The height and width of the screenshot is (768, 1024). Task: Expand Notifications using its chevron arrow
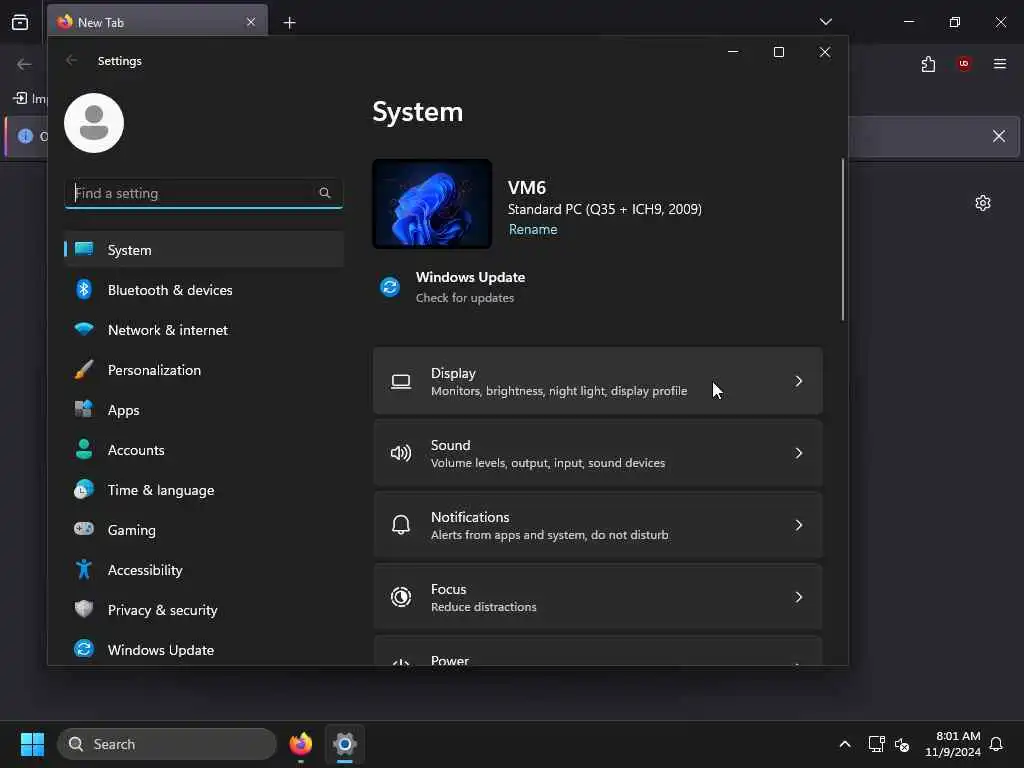coord(798,524)
